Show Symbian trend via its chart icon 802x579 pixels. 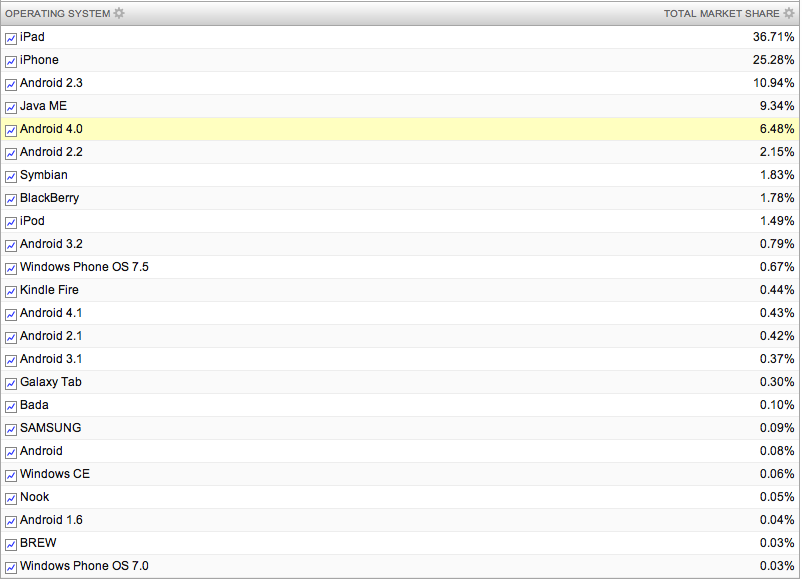(x=11, y=177)
